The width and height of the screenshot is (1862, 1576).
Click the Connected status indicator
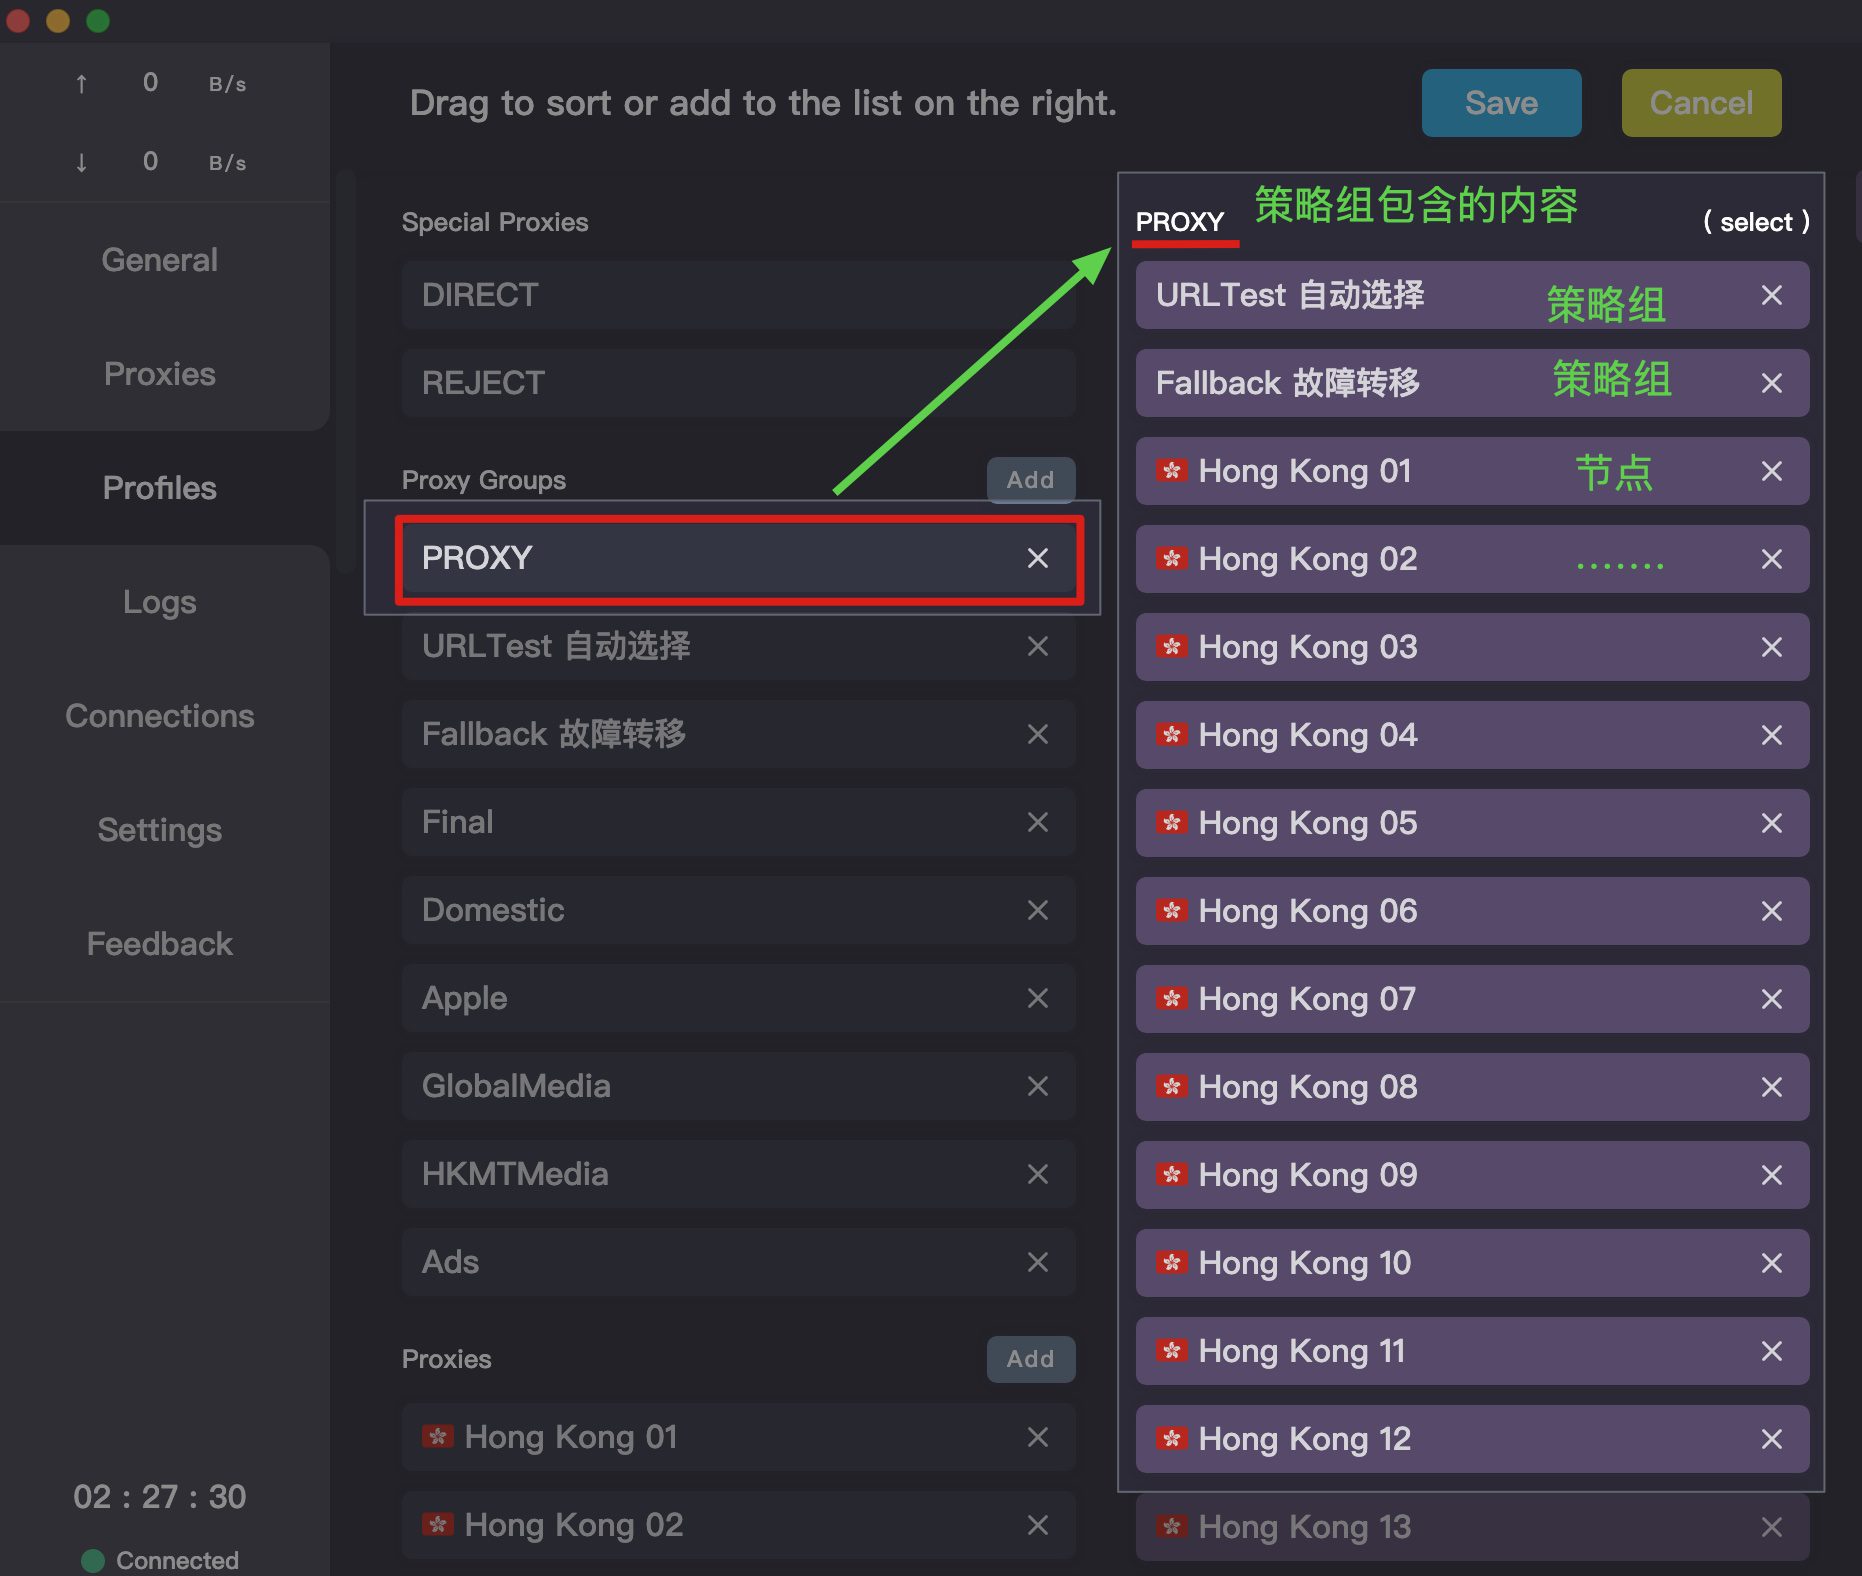point(160,1560)
